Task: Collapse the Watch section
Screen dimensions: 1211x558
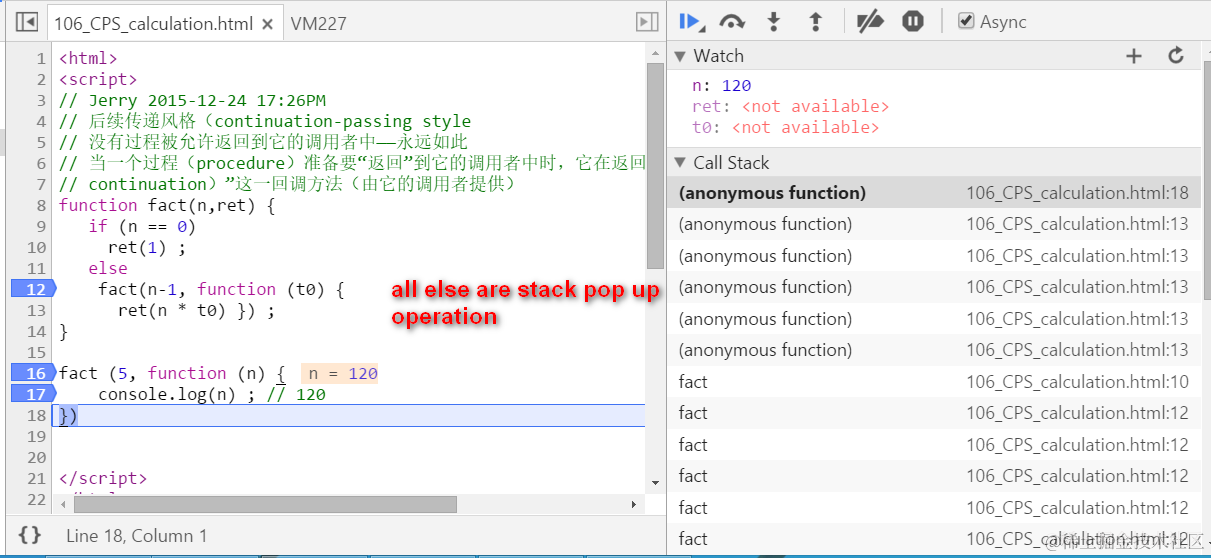Action: (x=680, y=56)
